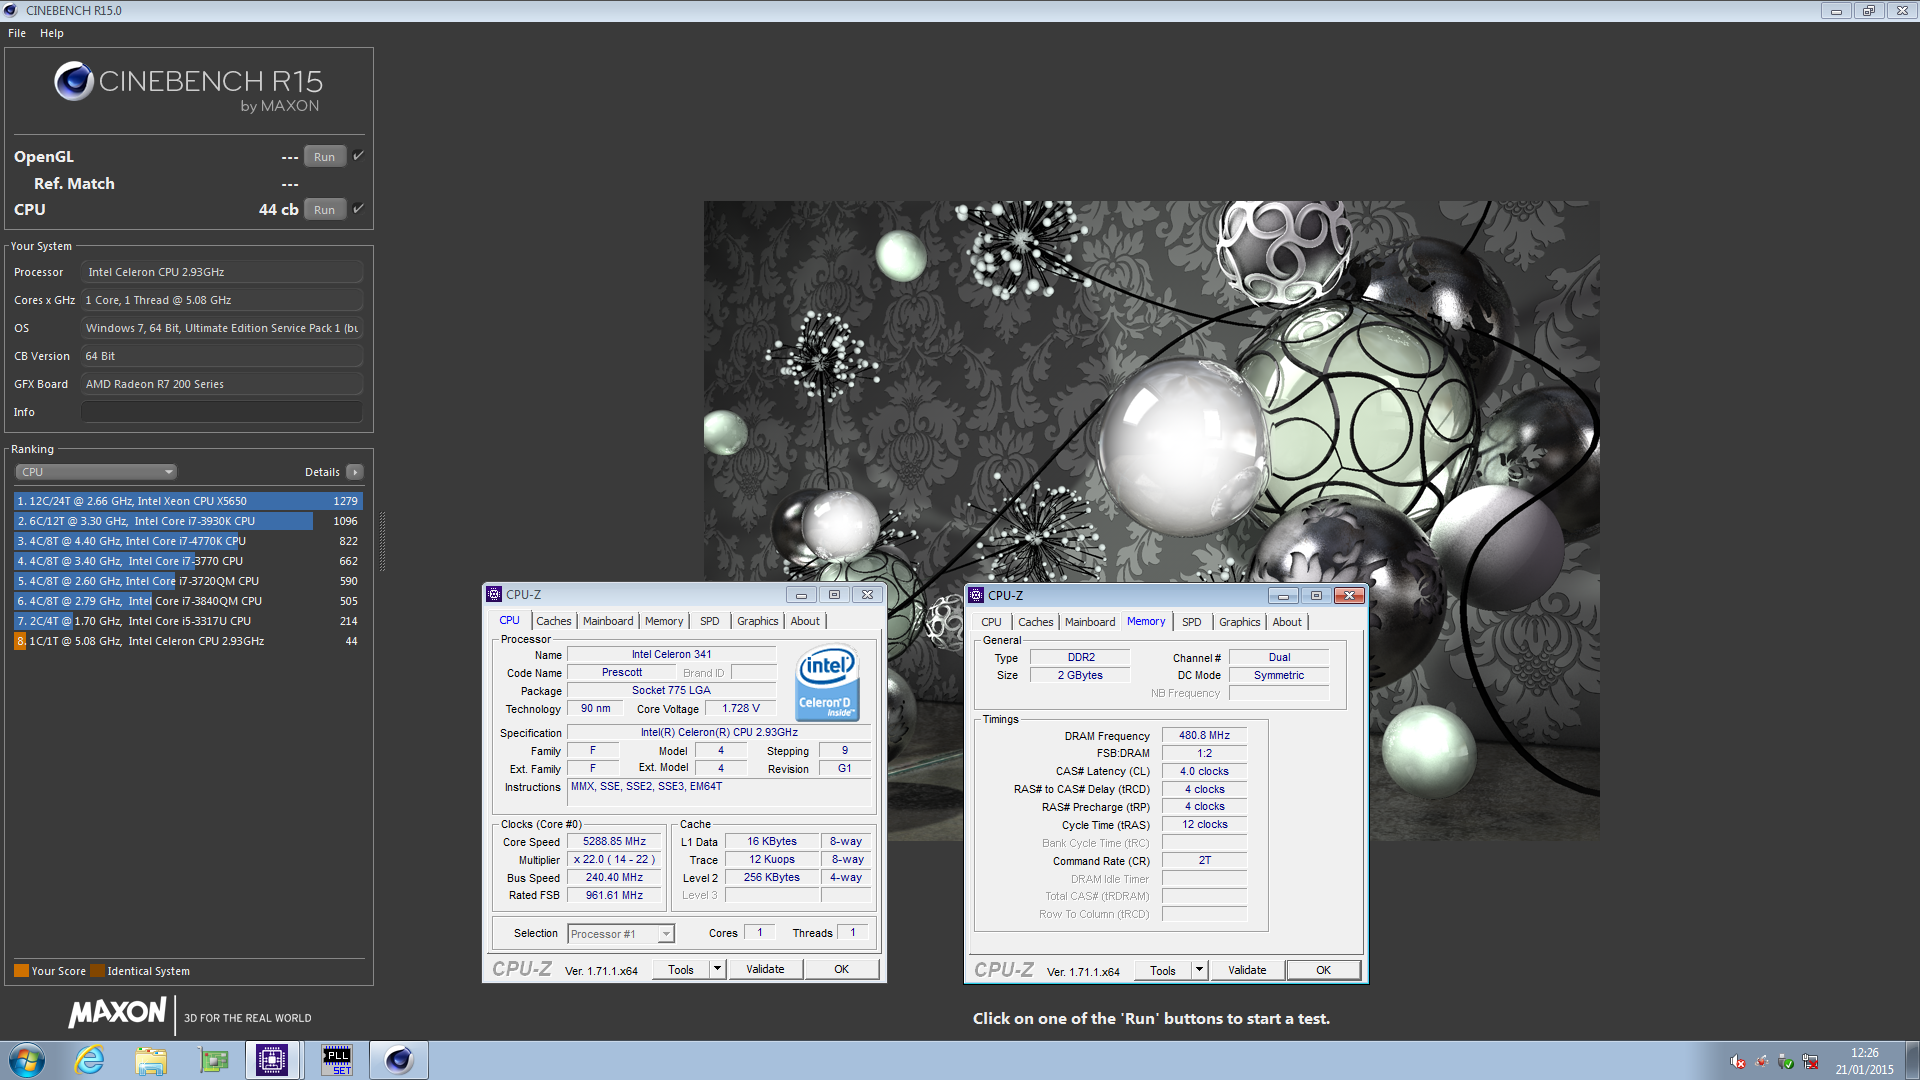The width and height of the screenshot is (1920, 1080).
Task: Open the File menu
Action: [17, 33]
